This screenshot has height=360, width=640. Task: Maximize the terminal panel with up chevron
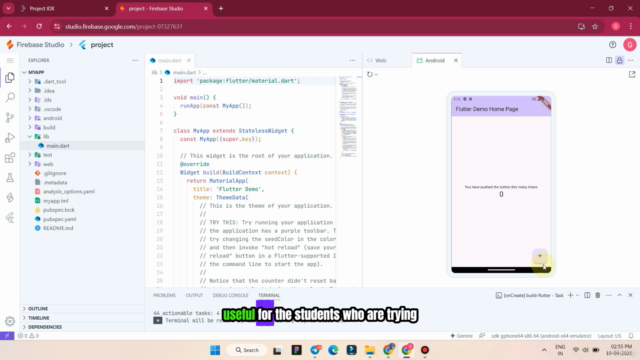[x=620, y=295]
